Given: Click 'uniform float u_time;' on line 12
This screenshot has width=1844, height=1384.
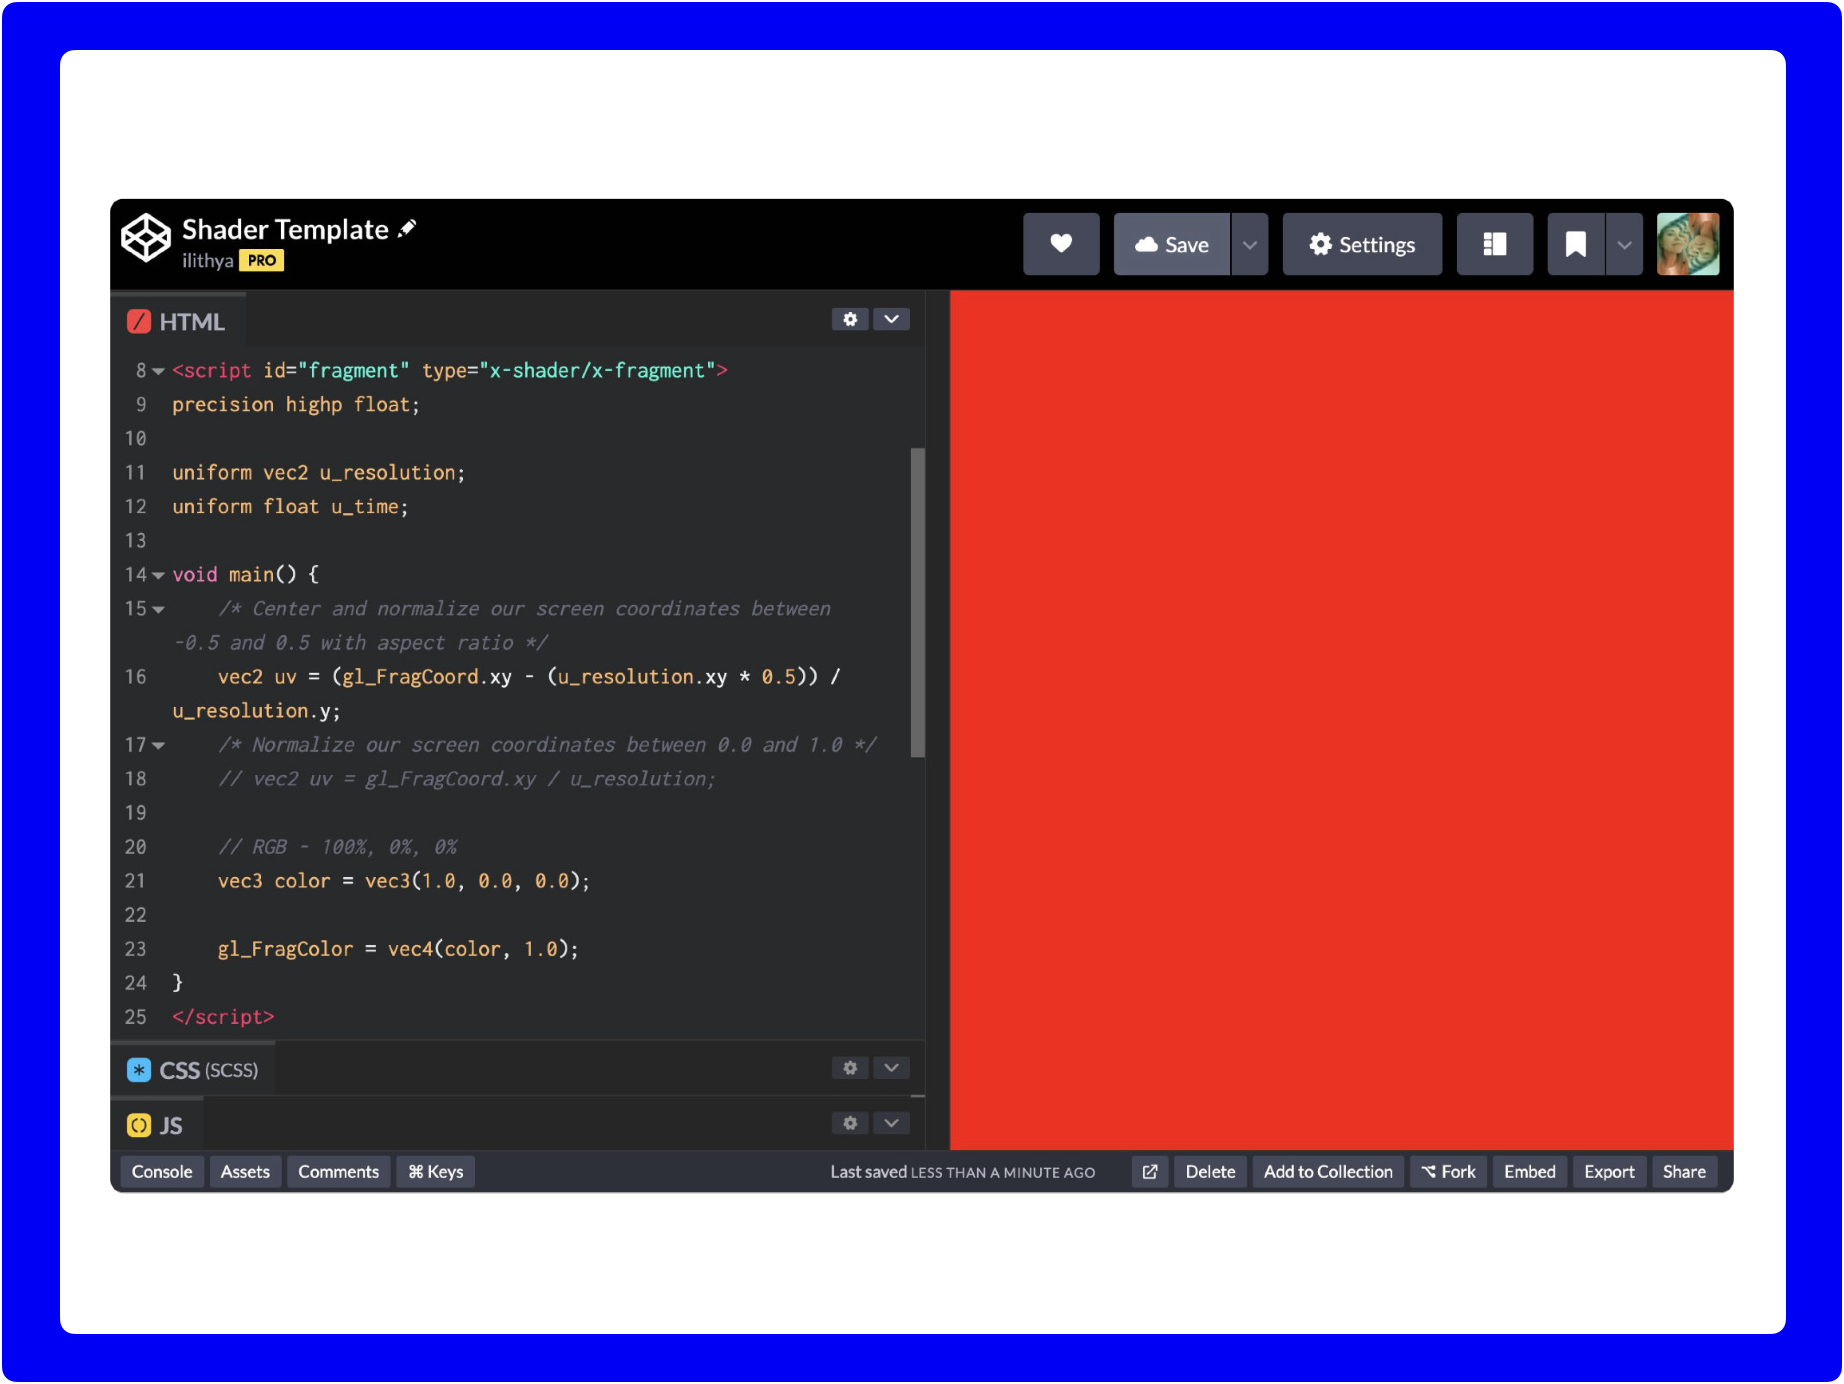Looking at the screenshot, I should (290, 507).
